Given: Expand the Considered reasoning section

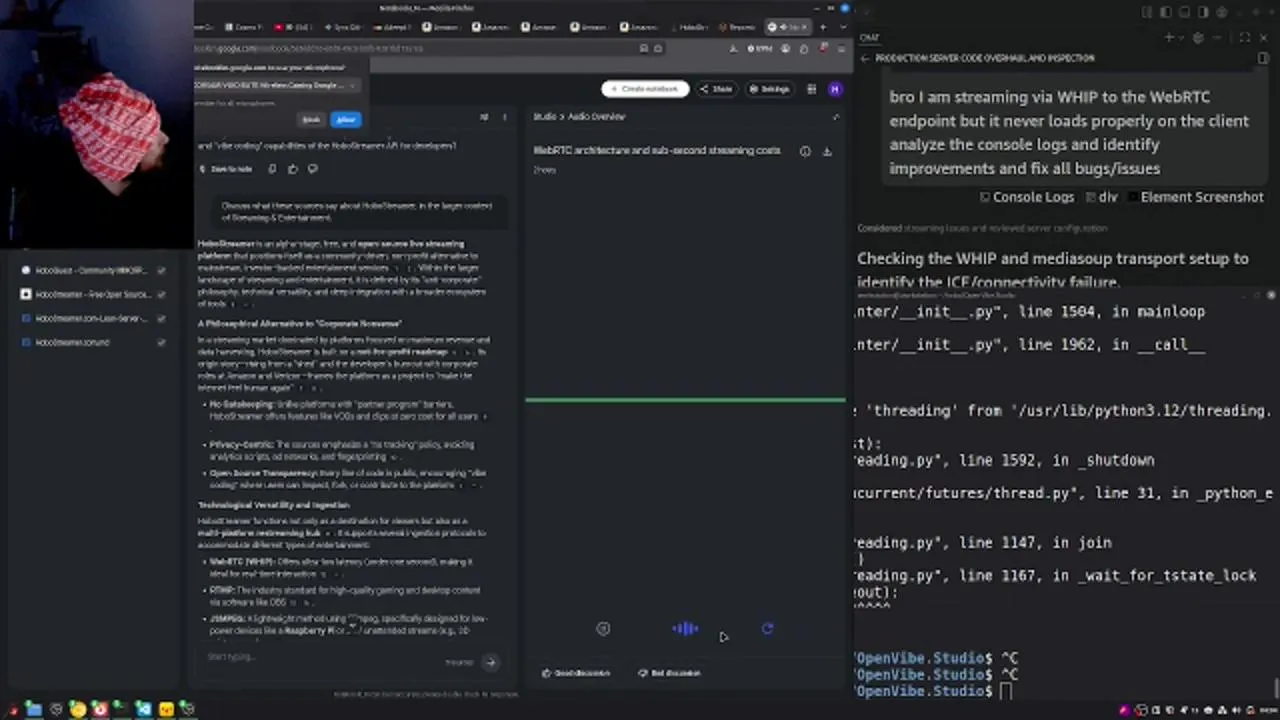Looking at the screenshot, I should 981,228.
